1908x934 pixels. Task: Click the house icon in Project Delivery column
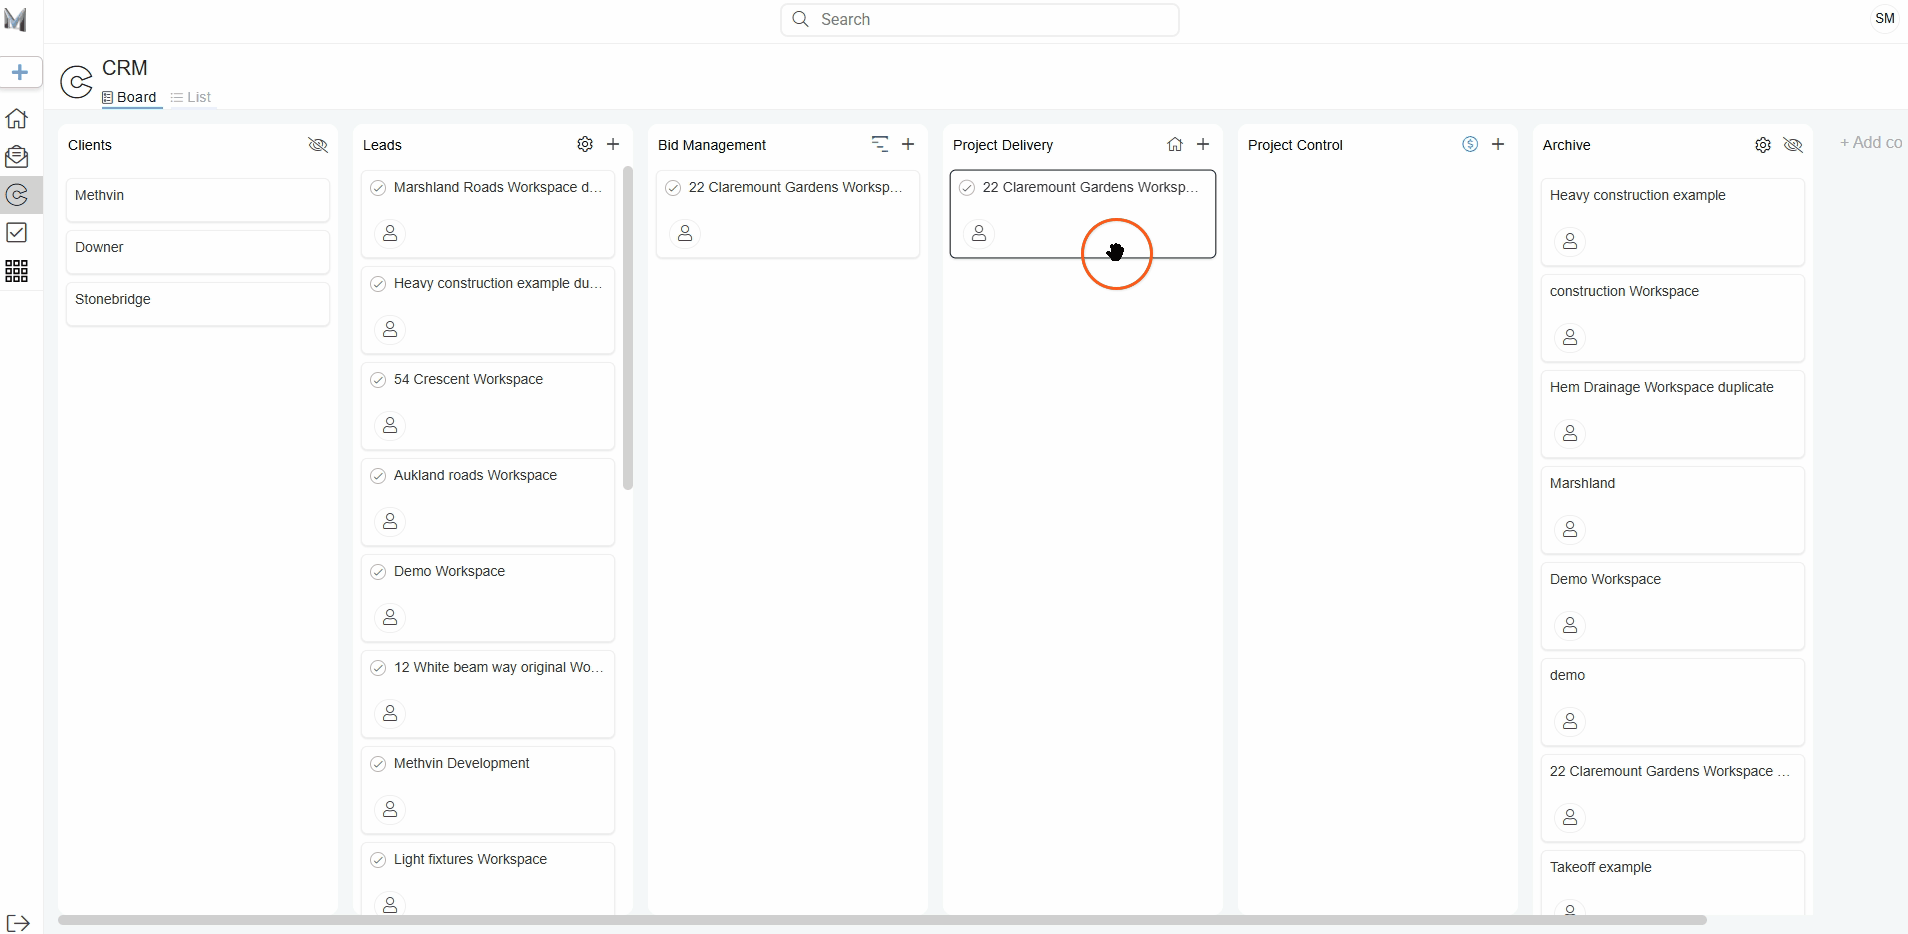[1175, 145]
